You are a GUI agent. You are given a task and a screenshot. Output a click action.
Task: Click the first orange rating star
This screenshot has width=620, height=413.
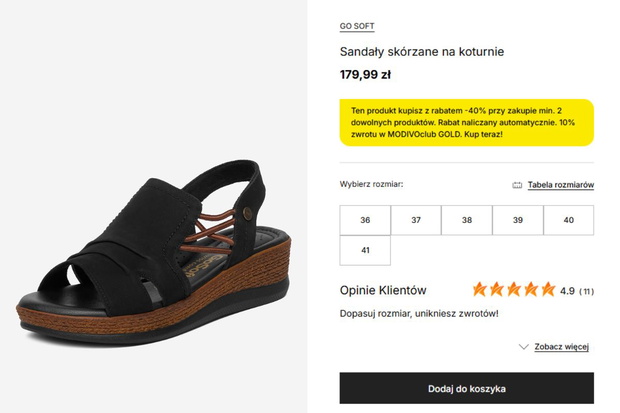tap(479, 289)
